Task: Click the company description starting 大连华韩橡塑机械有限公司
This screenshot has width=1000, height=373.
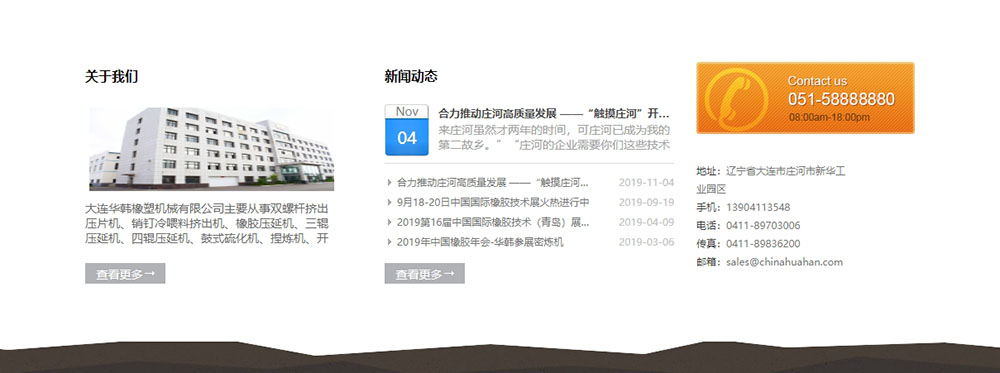Action: coord(207,224)
